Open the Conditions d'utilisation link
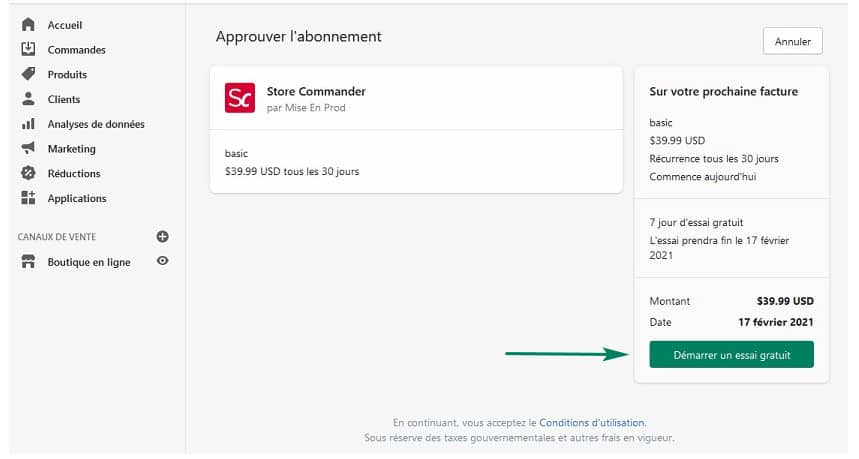This screenshot has height=459, width=859. point(592,423)
